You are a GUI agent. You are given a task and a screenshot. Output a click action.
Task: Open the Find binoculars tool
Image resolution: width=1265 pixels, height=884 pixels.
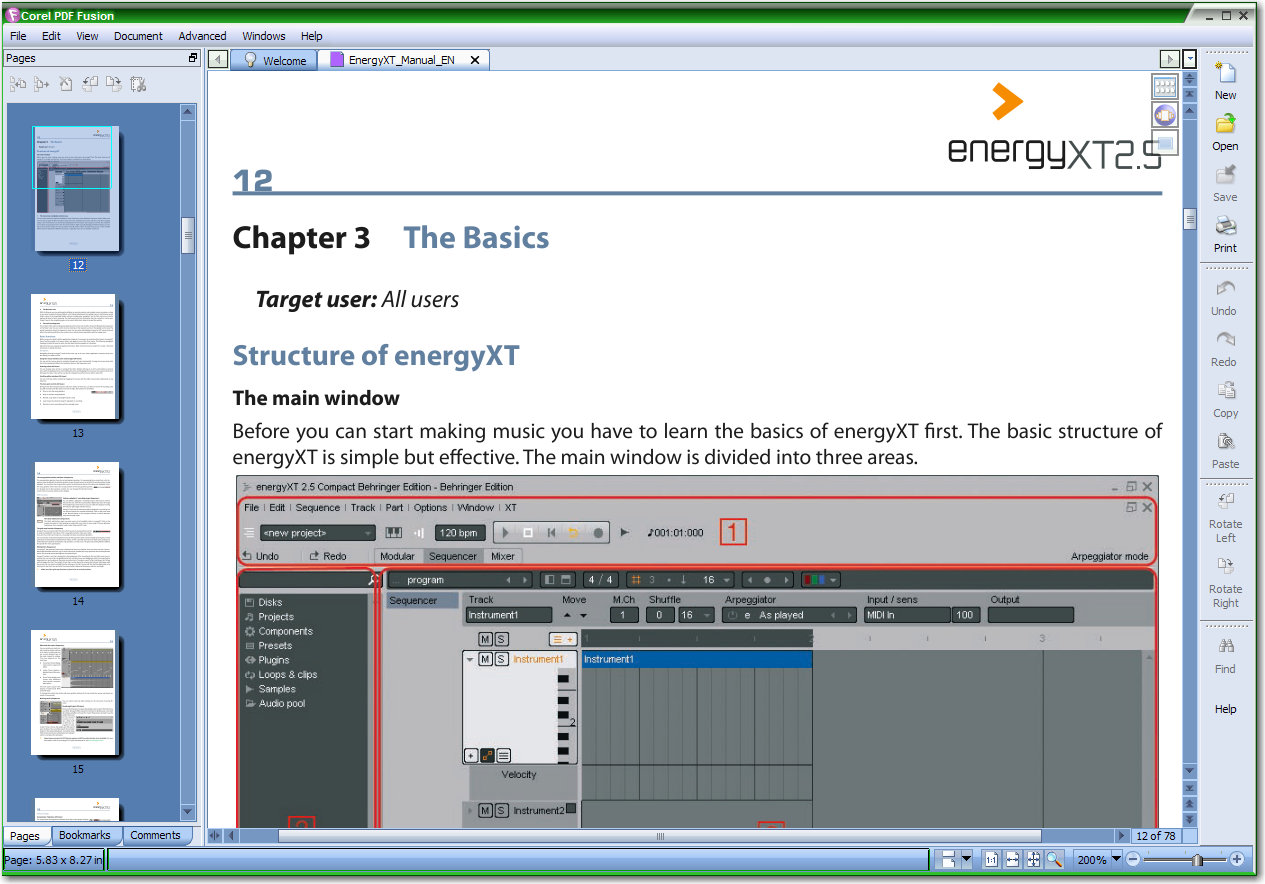1225,646
